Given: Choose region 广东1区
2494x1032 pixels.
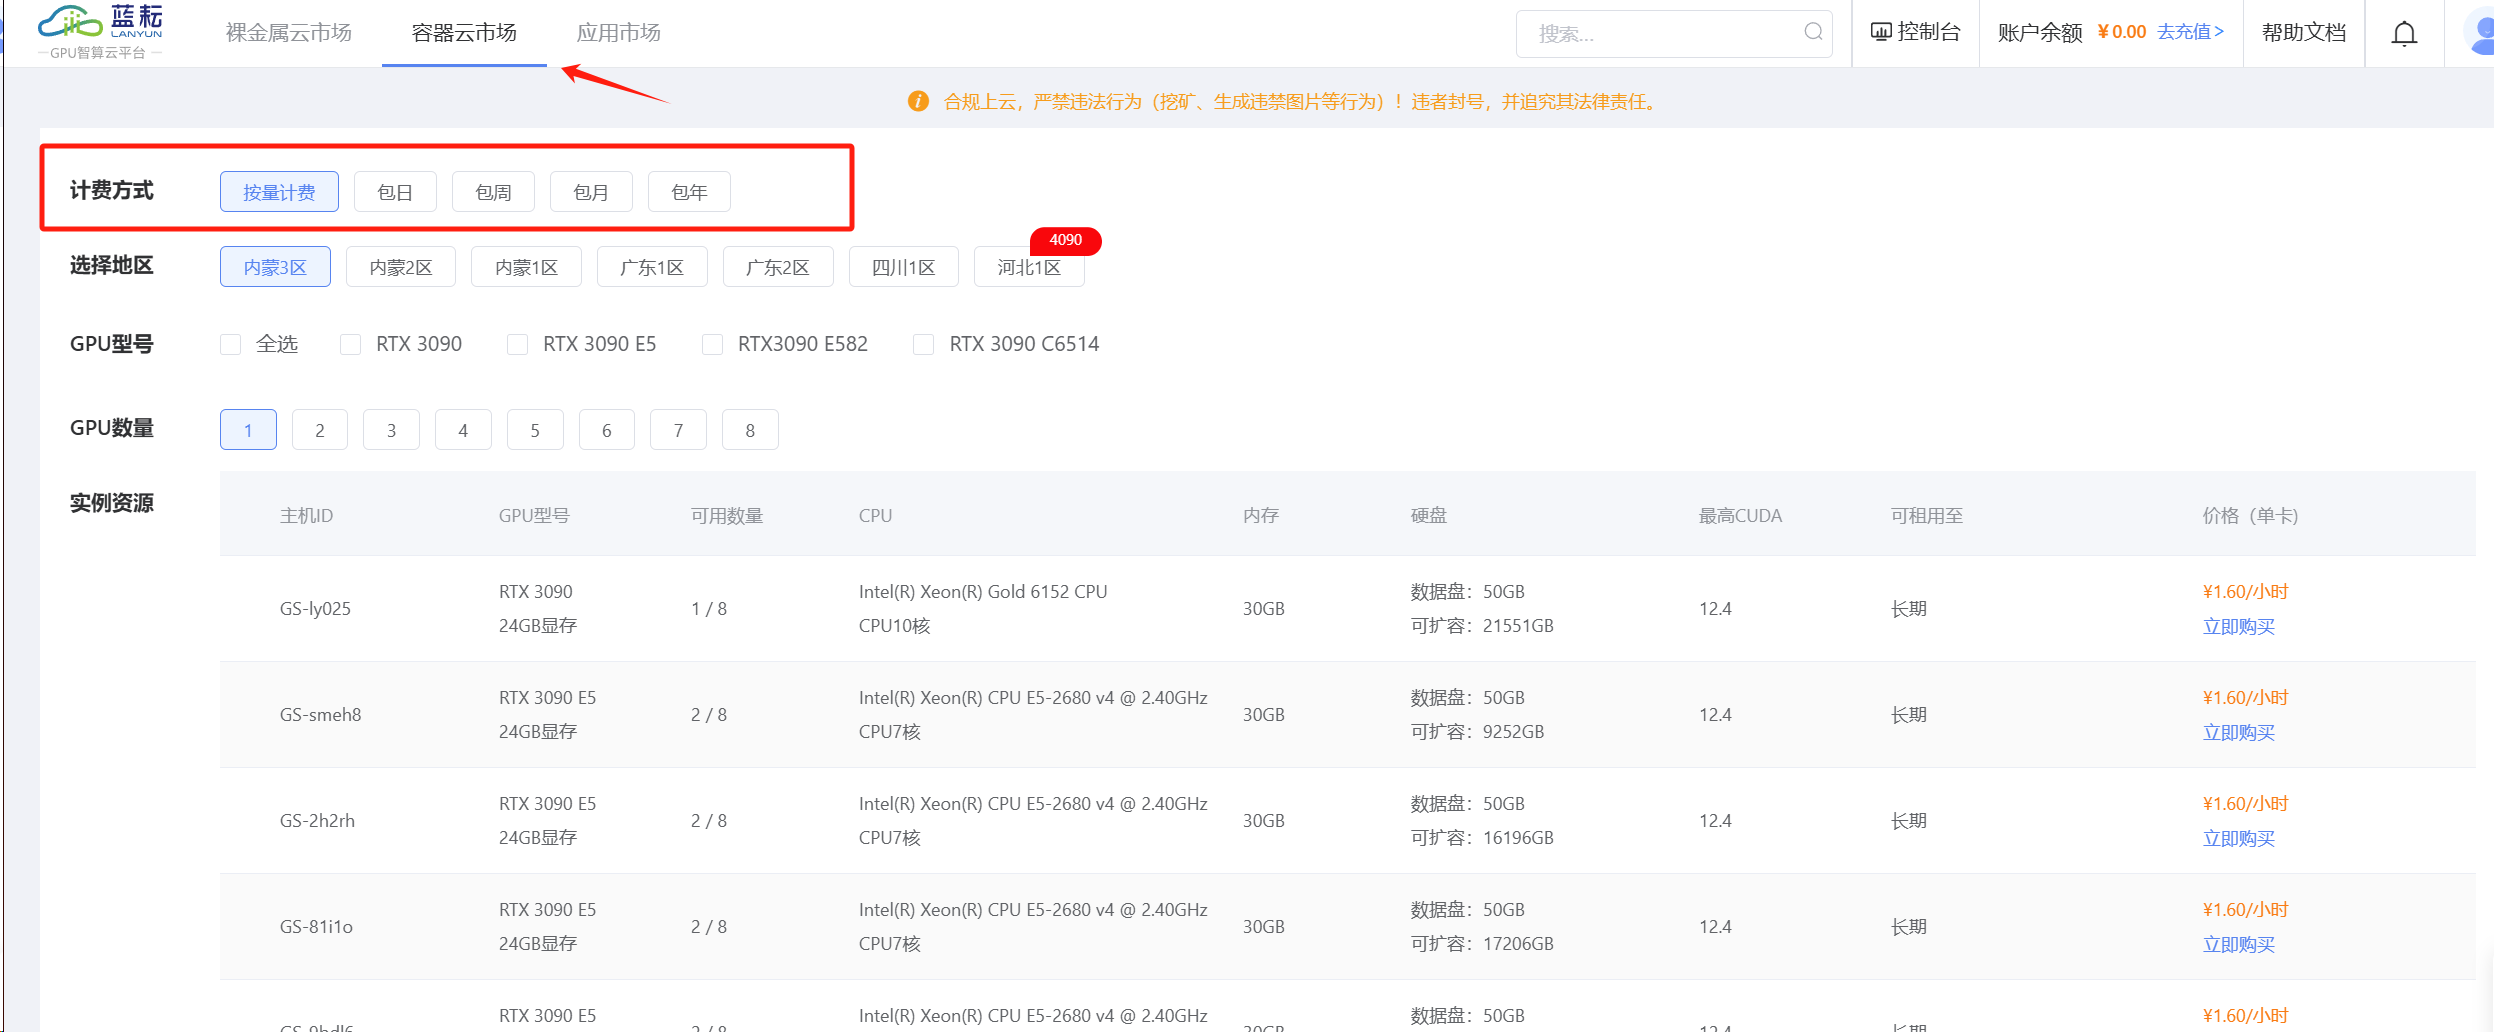Looking at the screenshot, I should coord(652,267).
